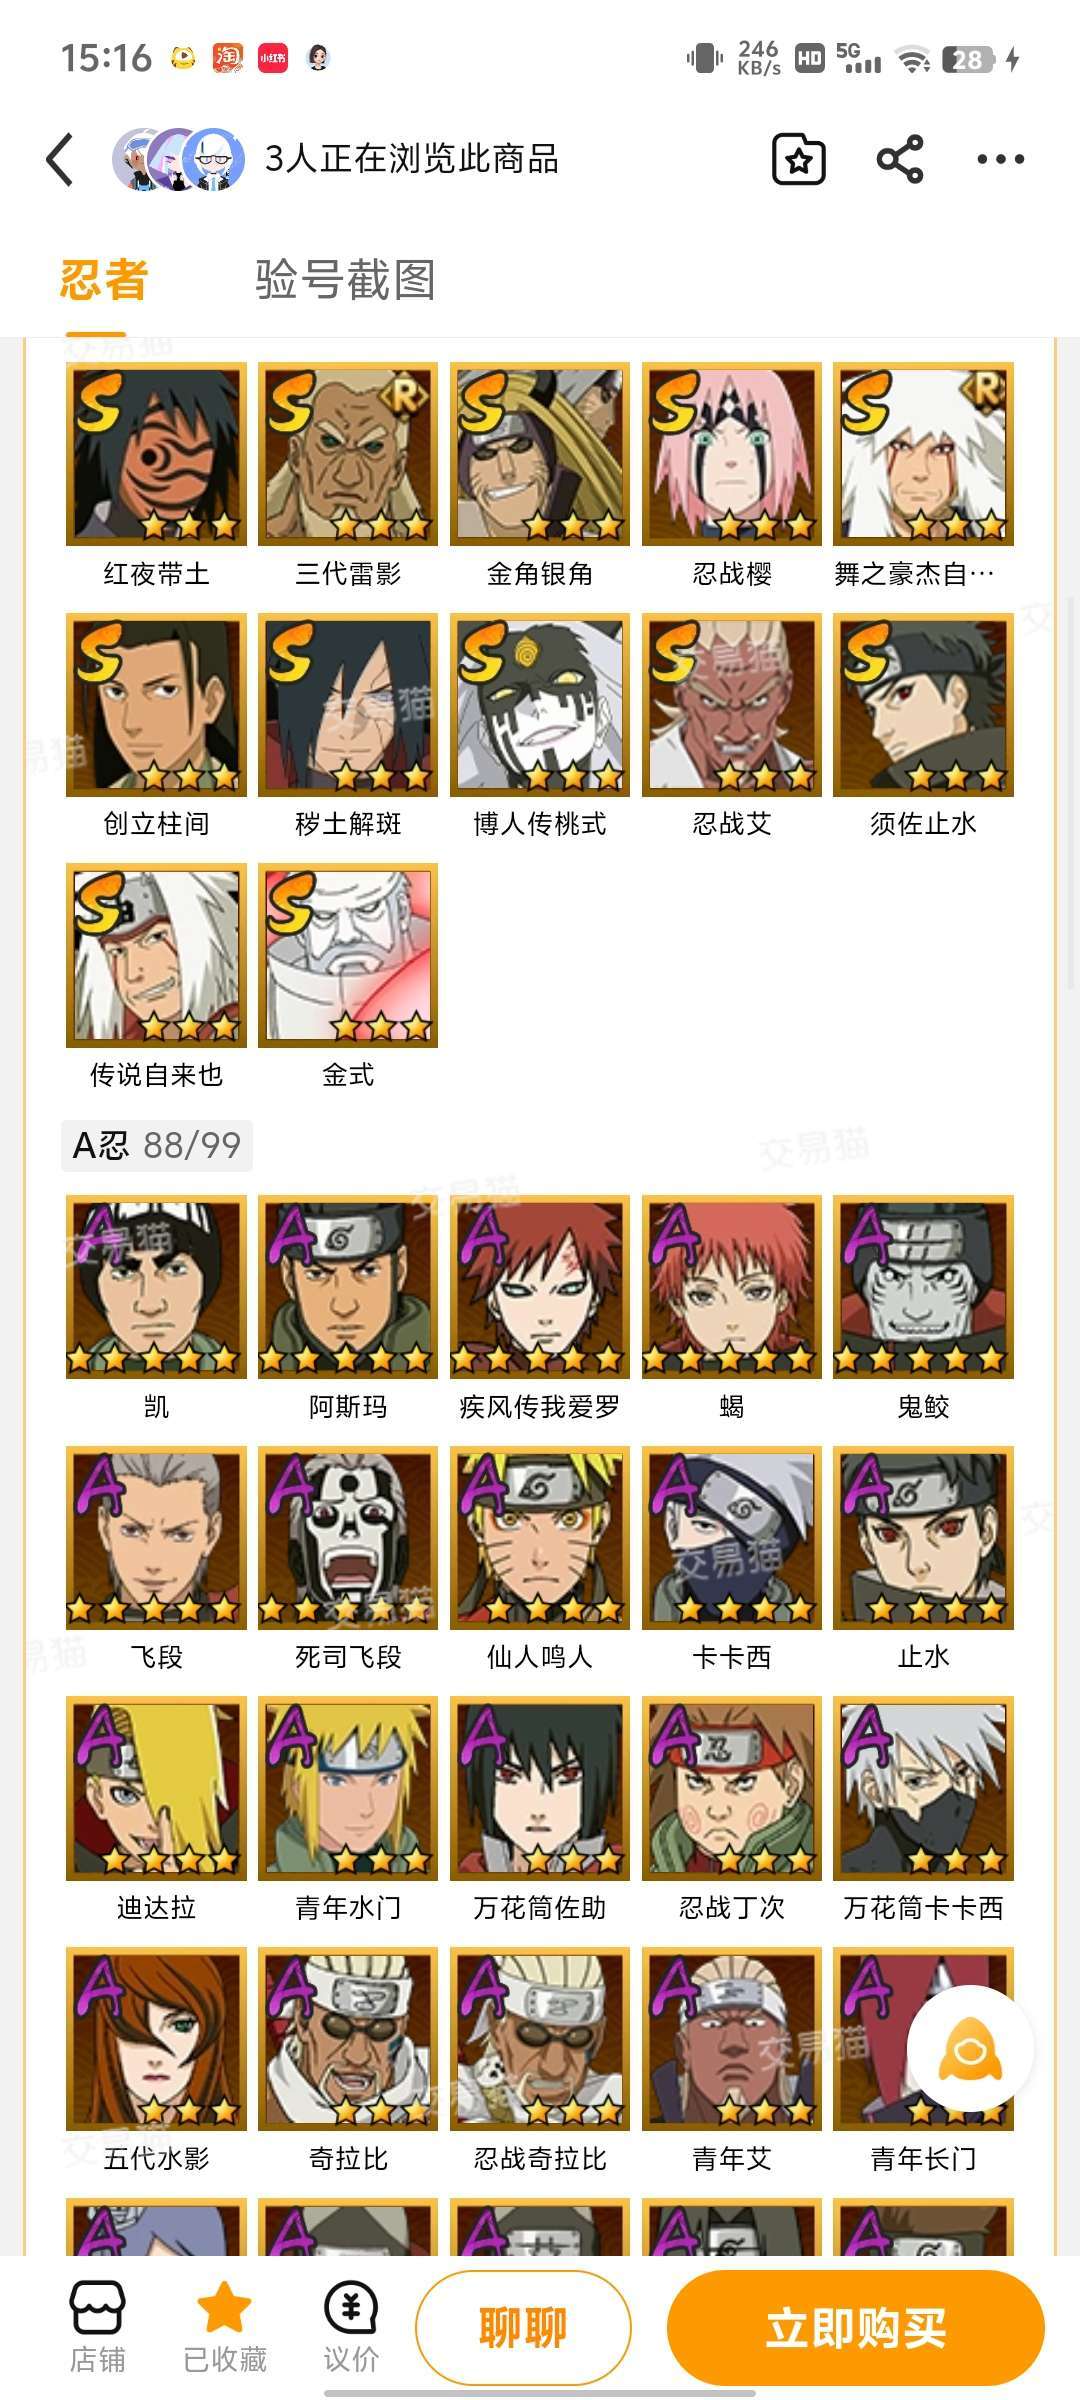Tap the star favorites icon in header

click(799, 160)
